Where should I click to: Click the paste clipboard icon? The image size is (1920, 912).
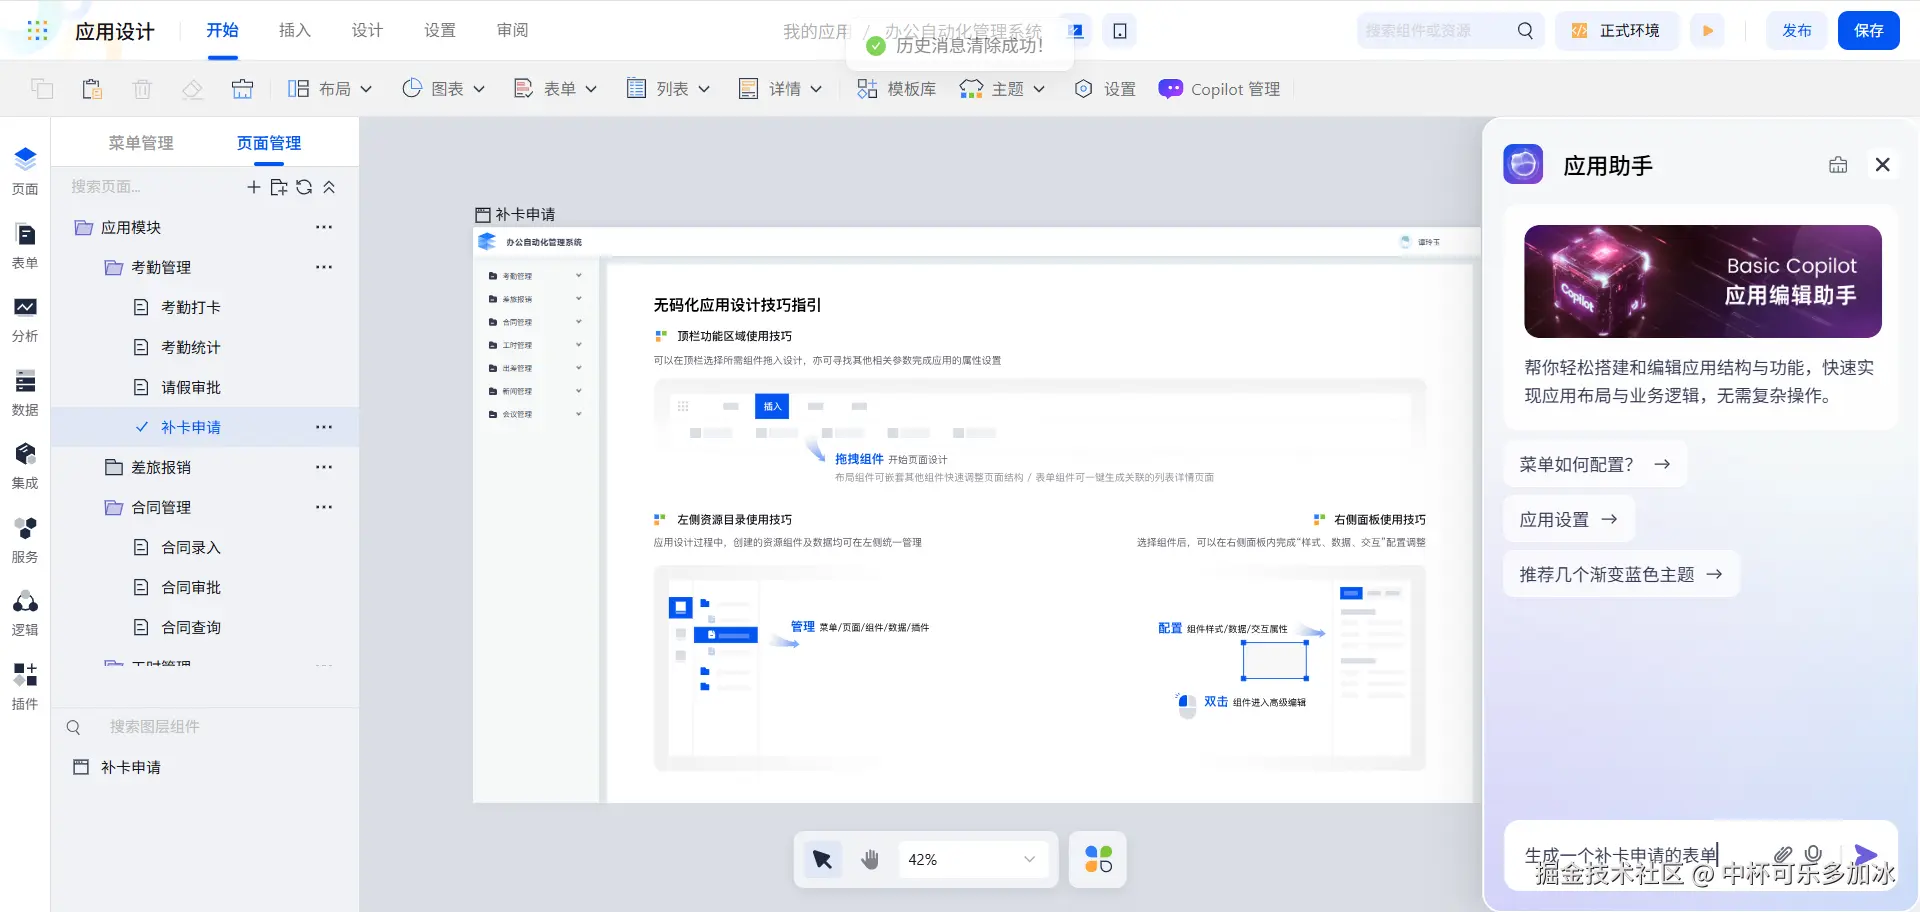(x=92, y=89)
